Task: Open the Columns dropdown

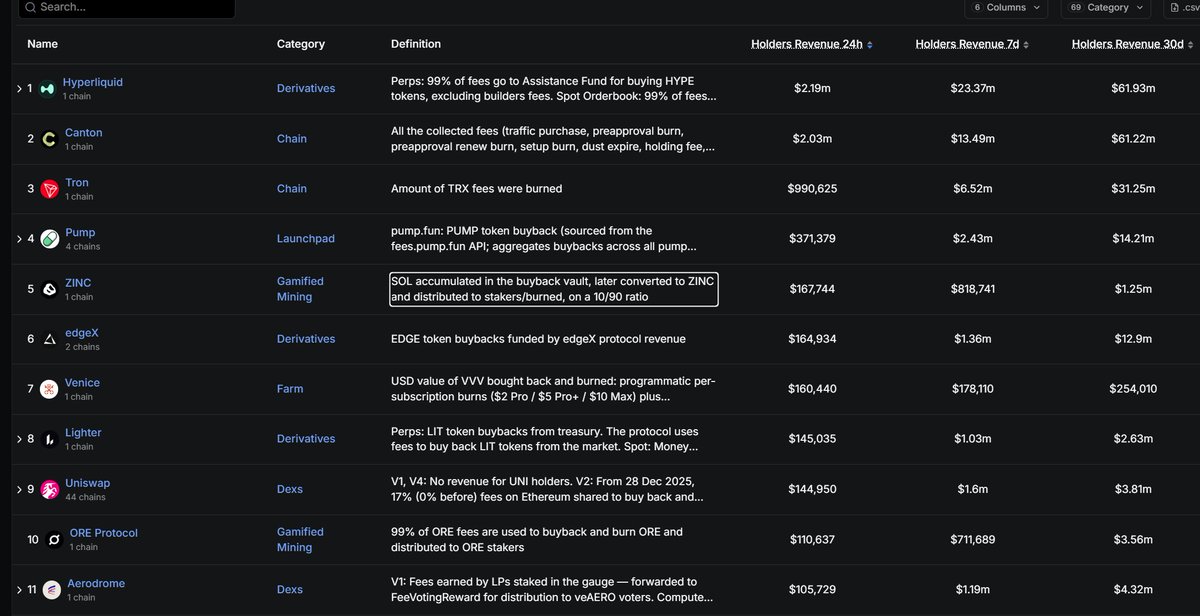Action: [1006, 7]
